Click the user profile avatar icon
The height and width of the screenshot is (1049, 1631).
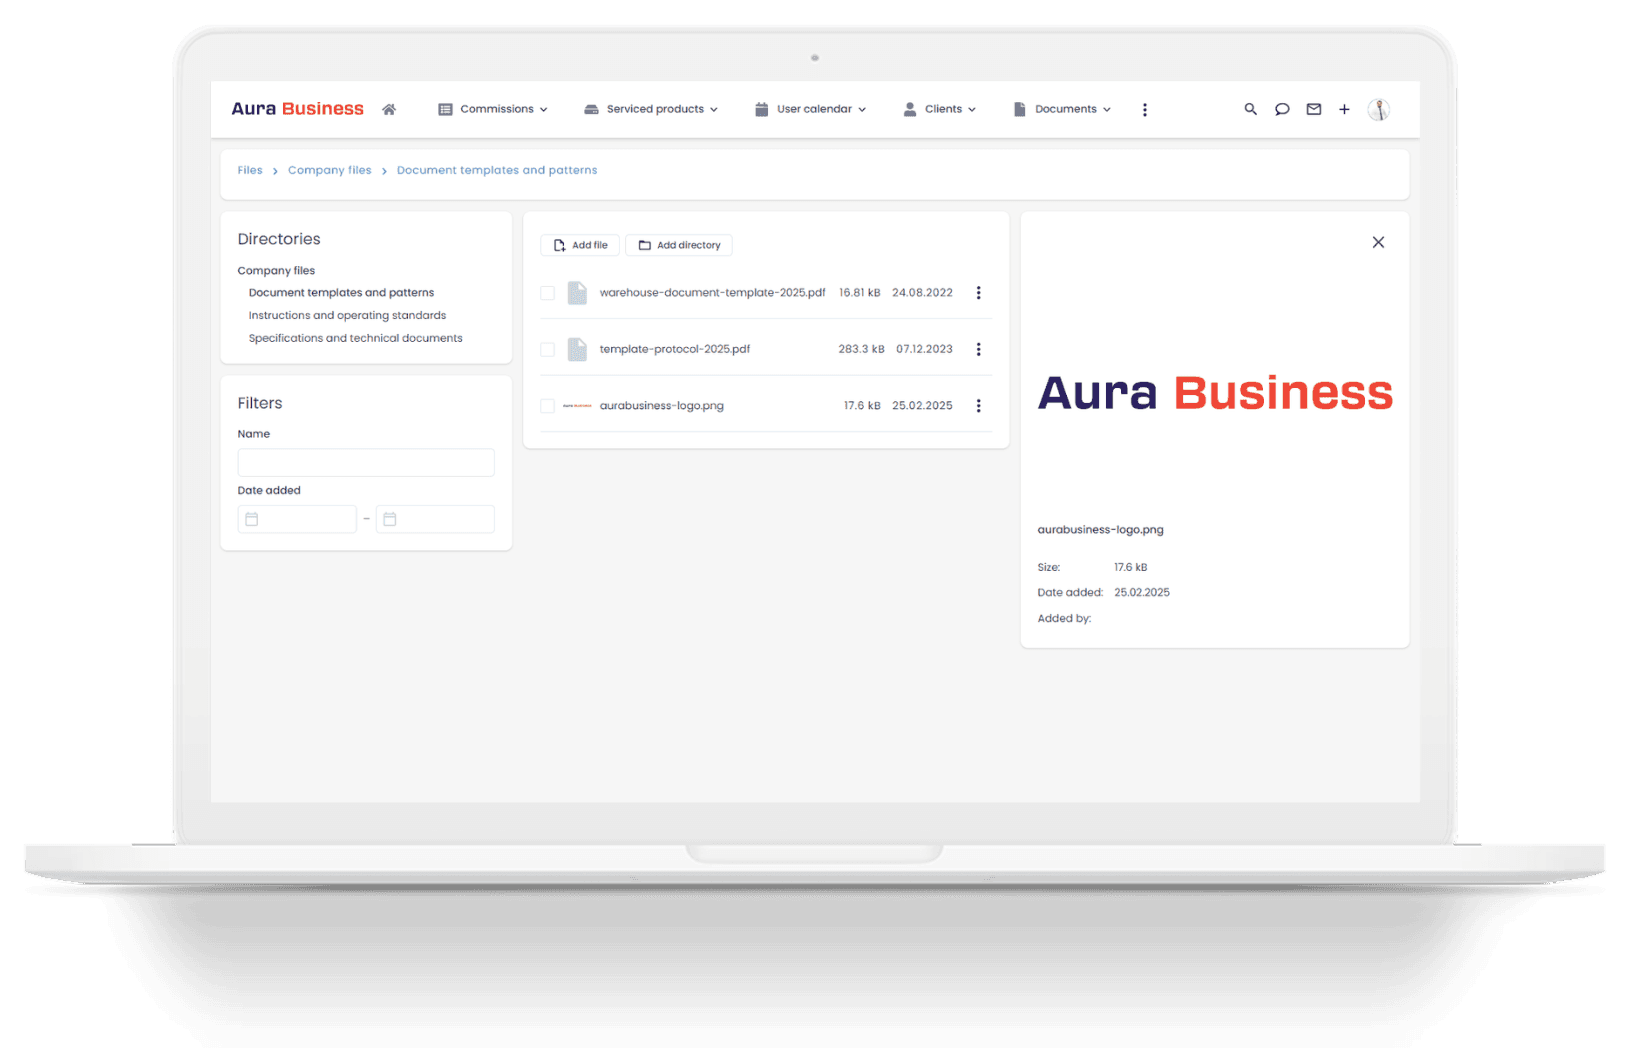(x=1380, y=109)
